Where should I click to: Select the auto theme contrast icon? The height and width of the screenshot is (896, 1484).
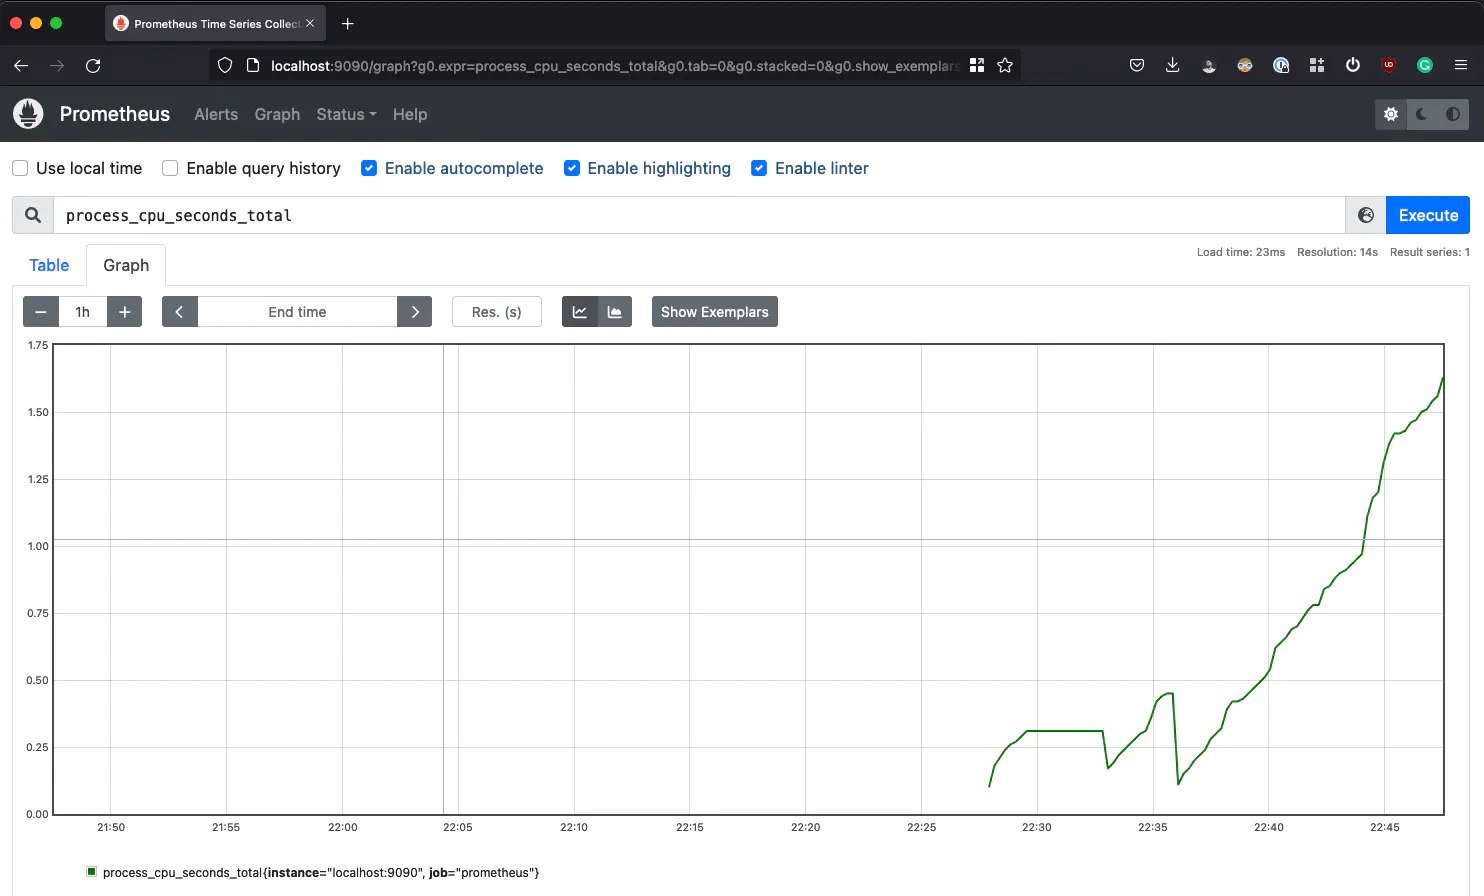(x=1453, y=114)
